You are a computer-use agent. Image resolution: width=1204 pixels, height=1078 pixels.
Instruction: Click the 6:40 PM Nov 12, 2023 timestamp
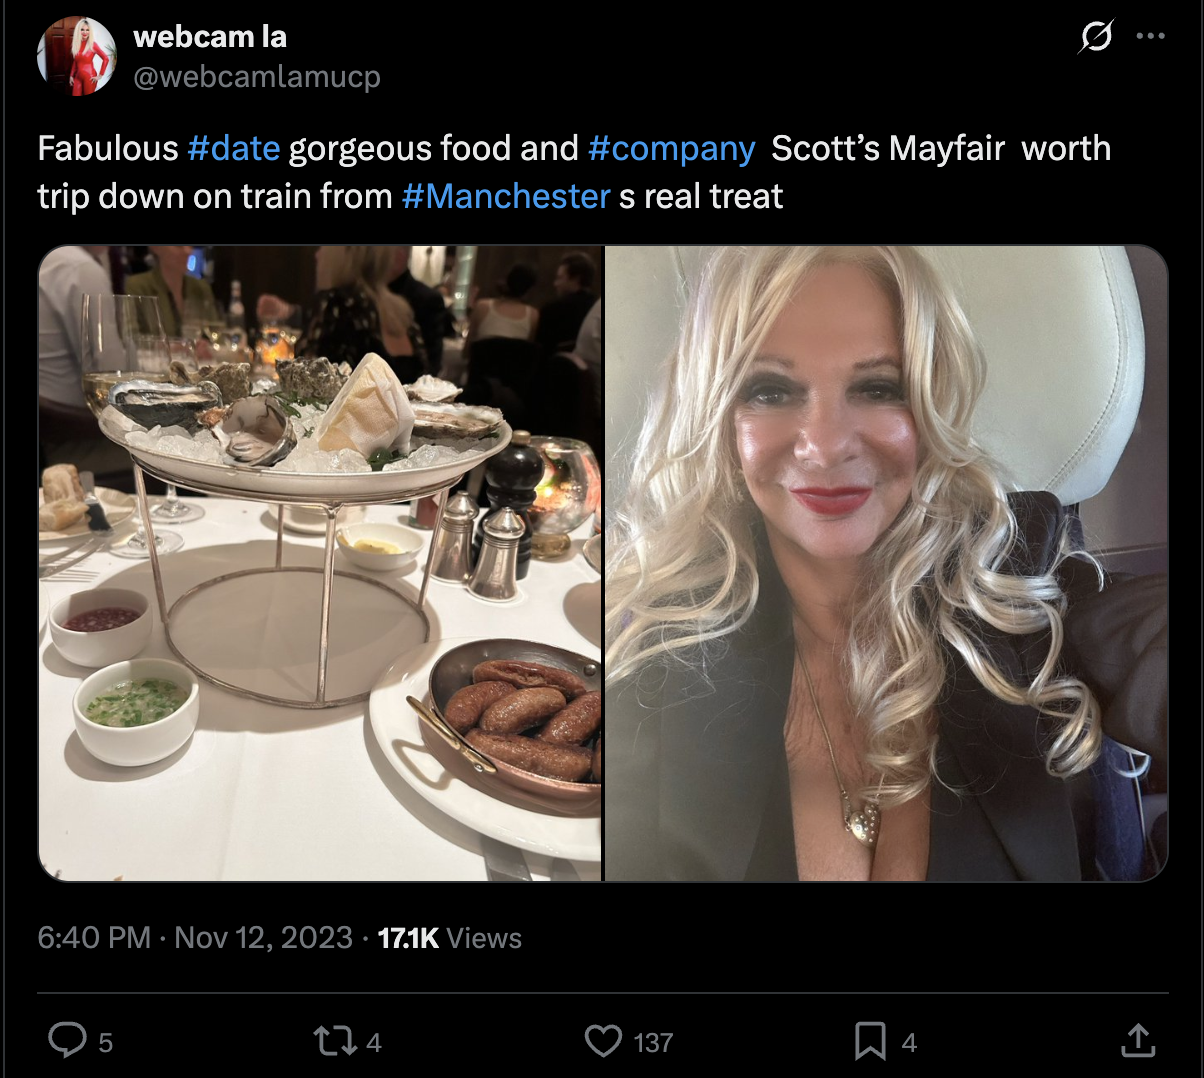pos(195,938)
